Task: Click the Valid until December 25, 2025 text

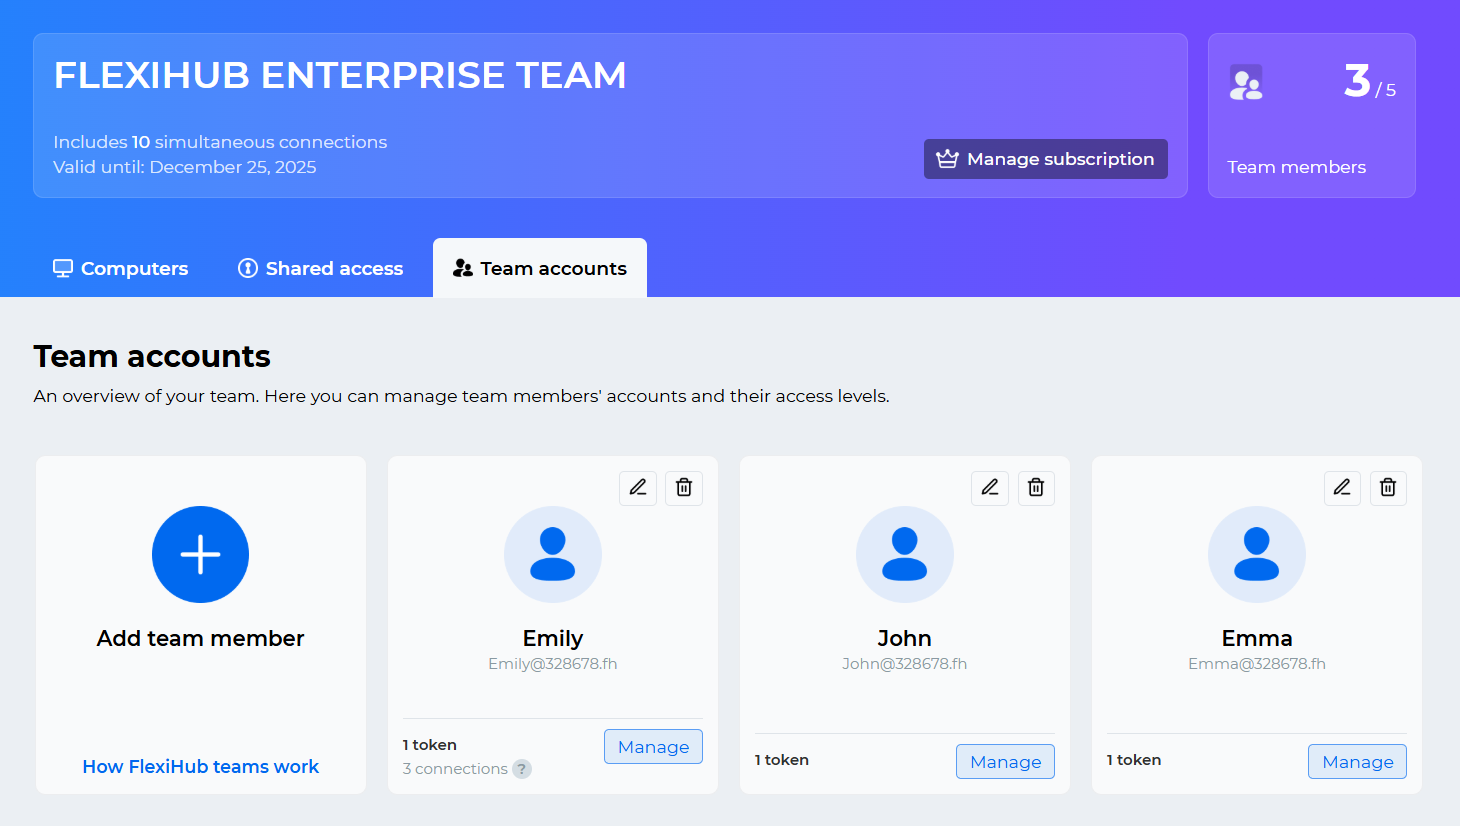Action: tap(185, 167)
